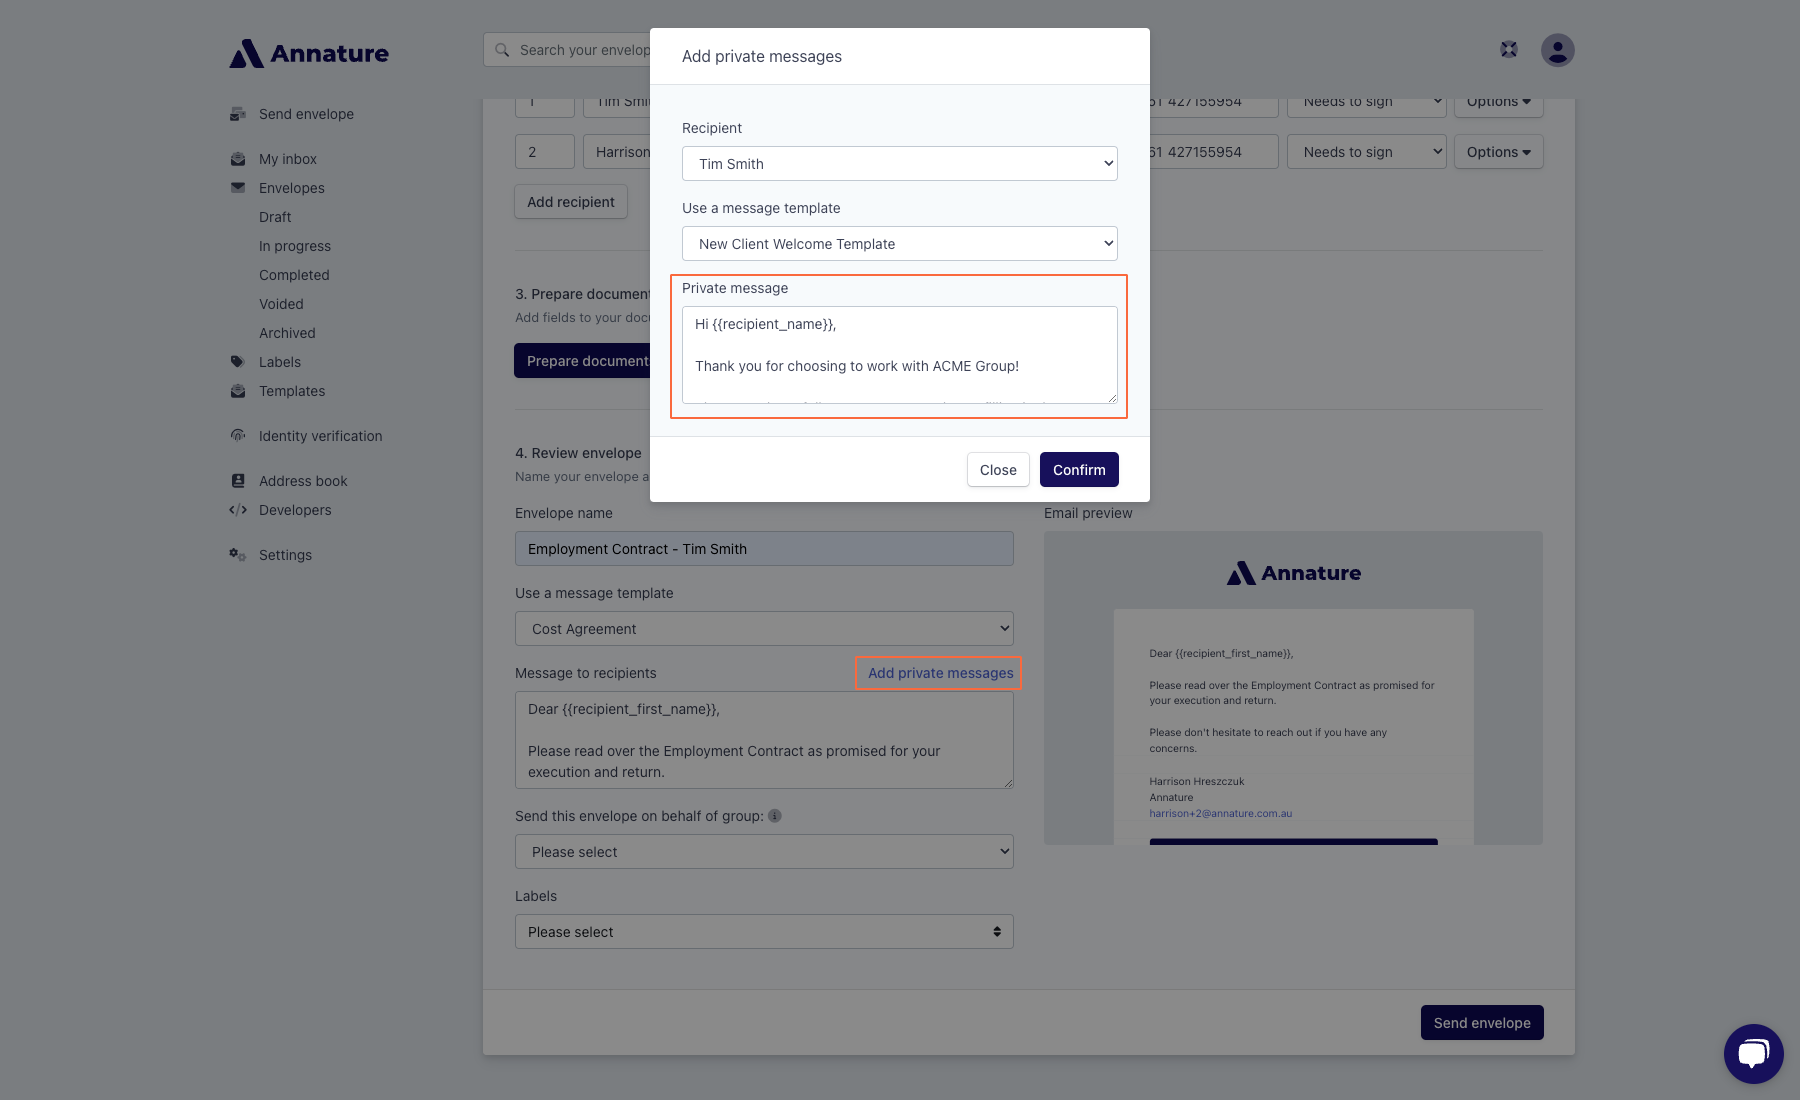Open Address book via its icon
This screenshot has width=1800, height=1100.
point(238,481)
